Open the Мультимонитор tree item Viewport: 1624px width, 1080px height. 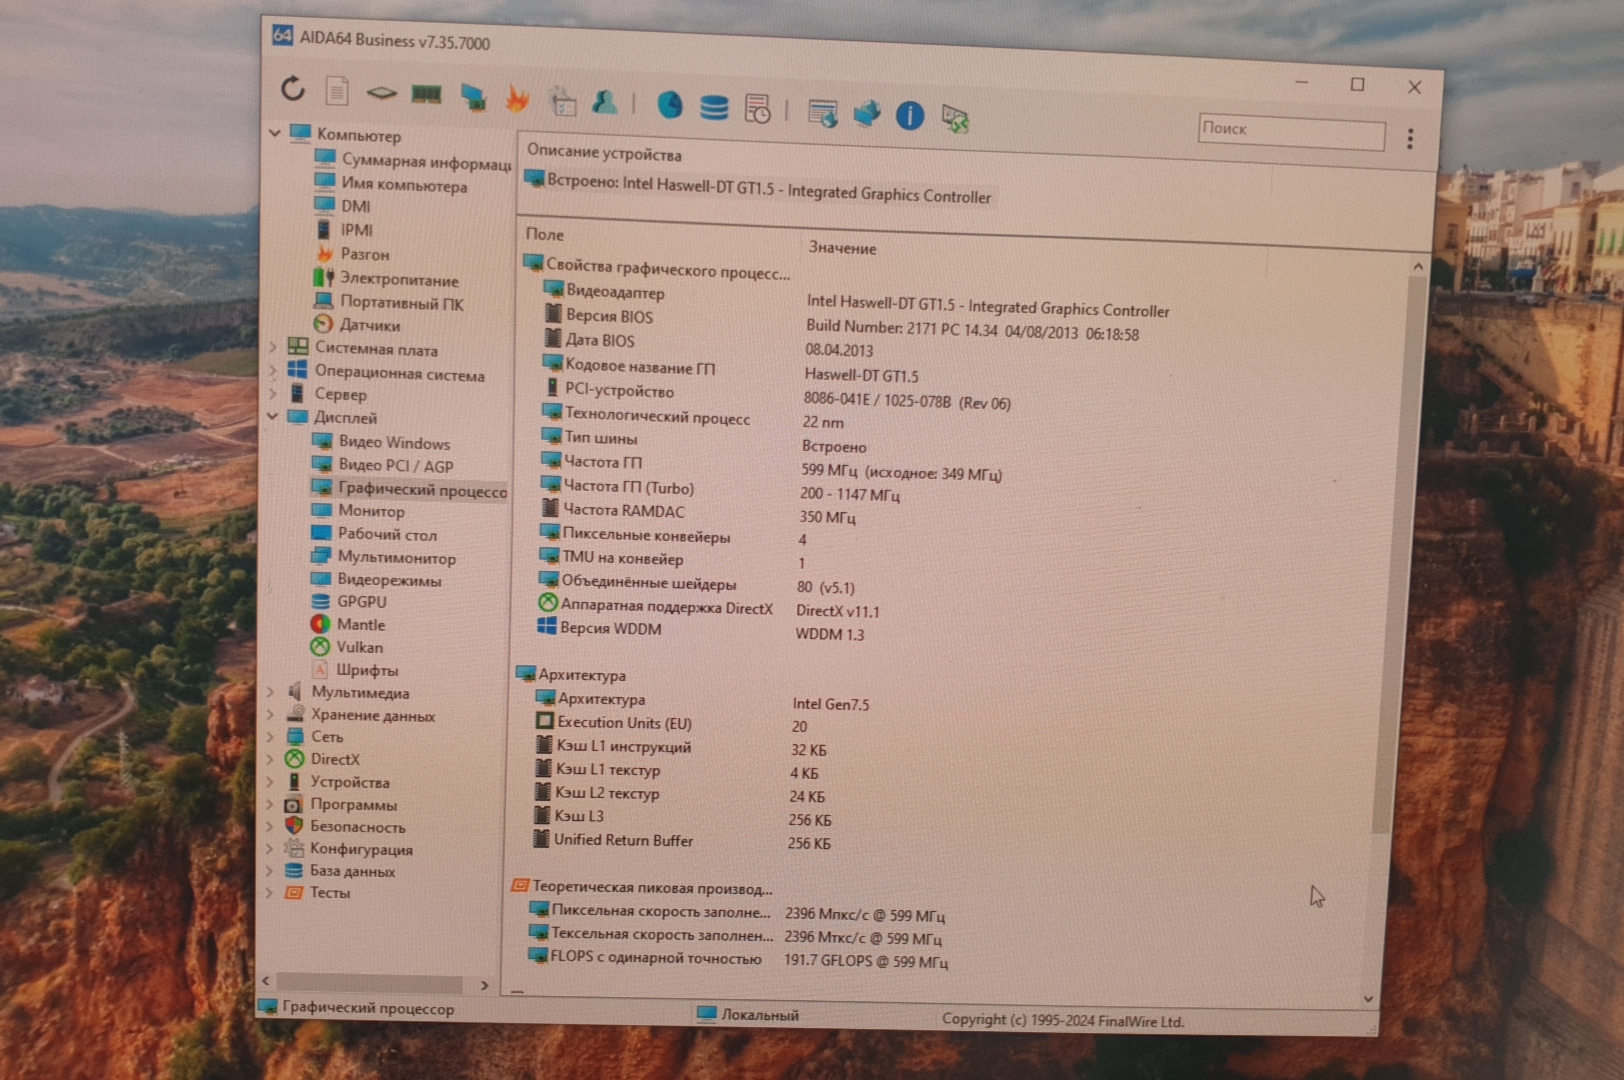(383, 557)
